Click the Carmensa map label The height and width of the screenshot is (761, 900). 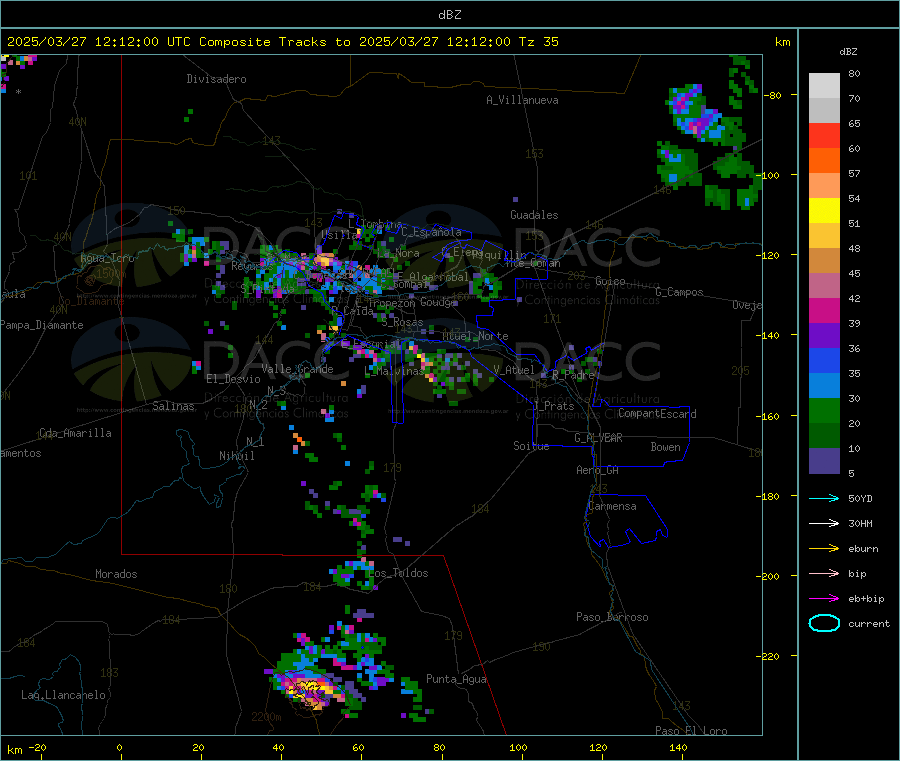coord(612,506)
